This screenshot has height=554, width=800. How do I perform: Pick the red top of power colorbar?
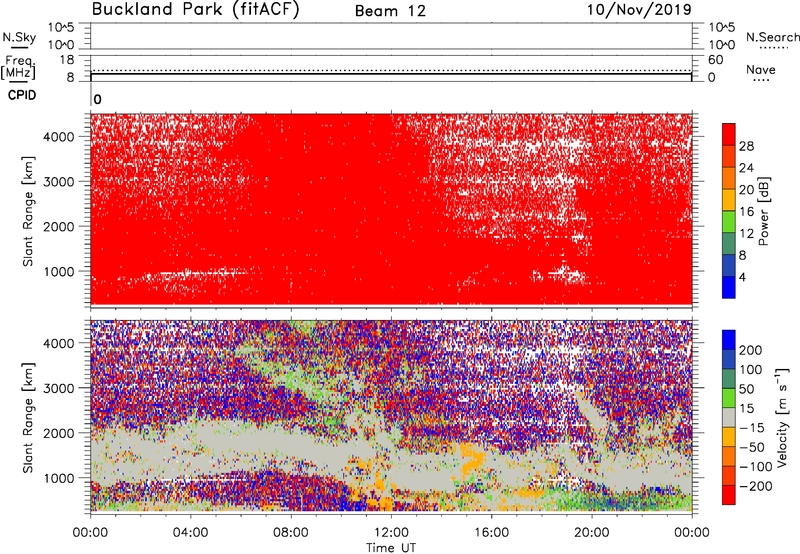[x=729, y=135]
